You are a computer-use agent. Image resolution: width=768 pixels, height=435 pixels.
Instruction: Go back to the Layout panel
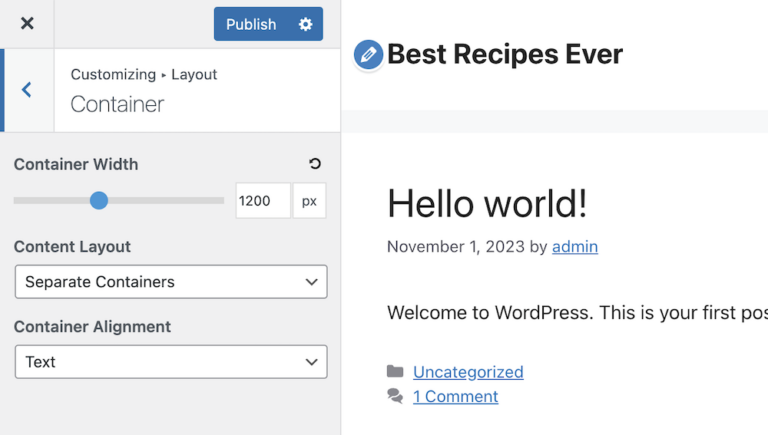(x=27, y=90)
